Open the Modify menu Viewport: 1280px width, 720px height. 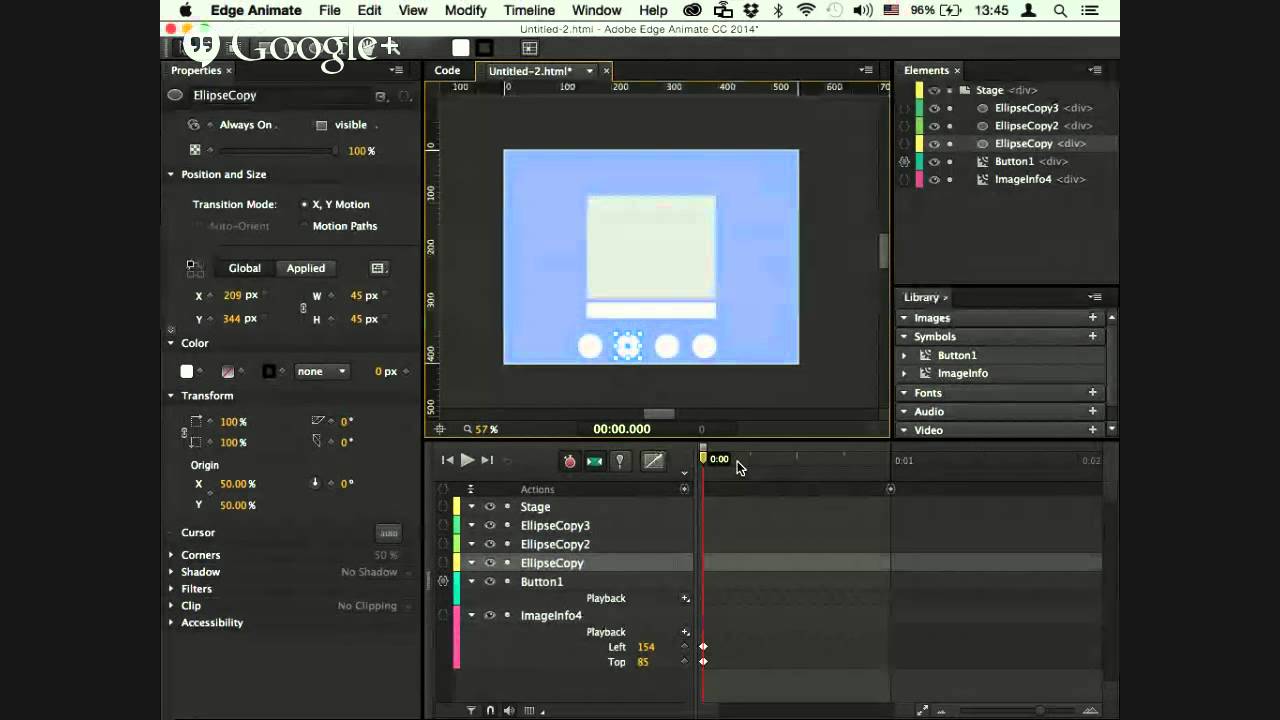(466, 10)
